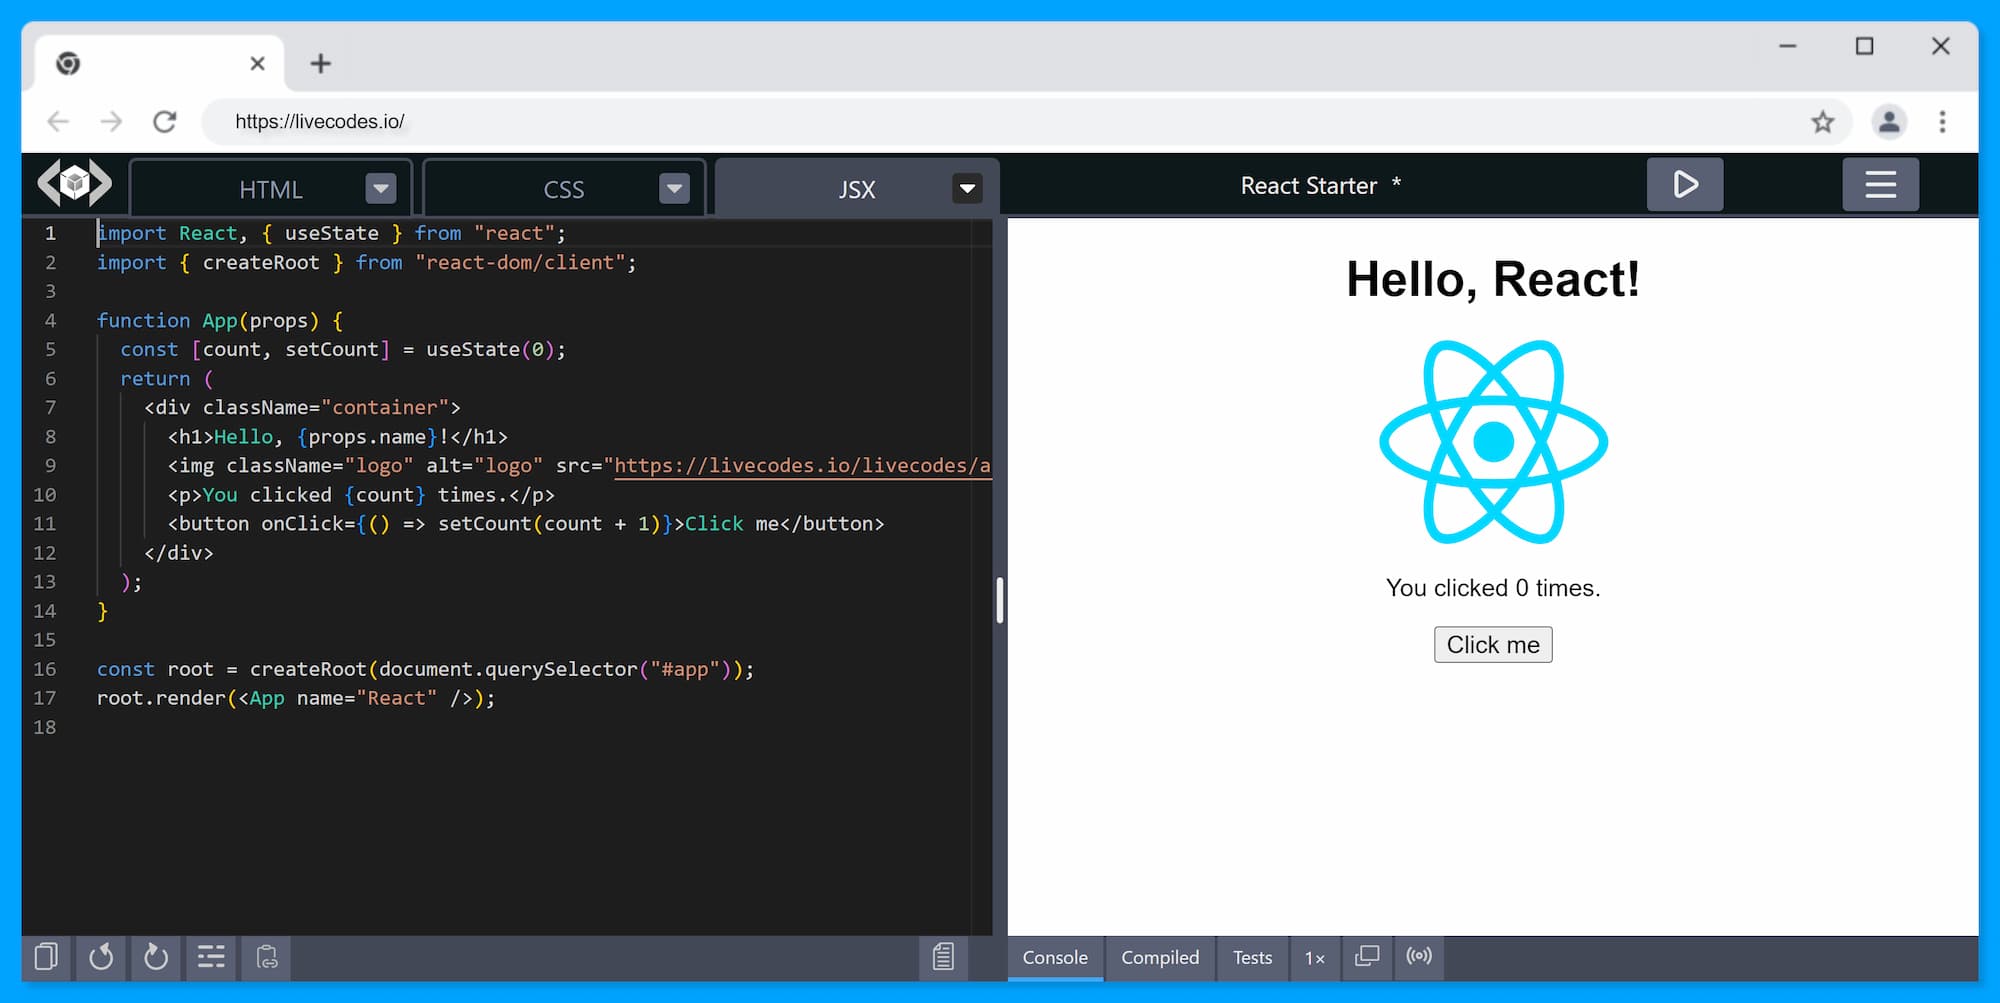This screenshot has height=1003, width=2000.
Task: Maximize the browser window
Action: pos(1864,46)
